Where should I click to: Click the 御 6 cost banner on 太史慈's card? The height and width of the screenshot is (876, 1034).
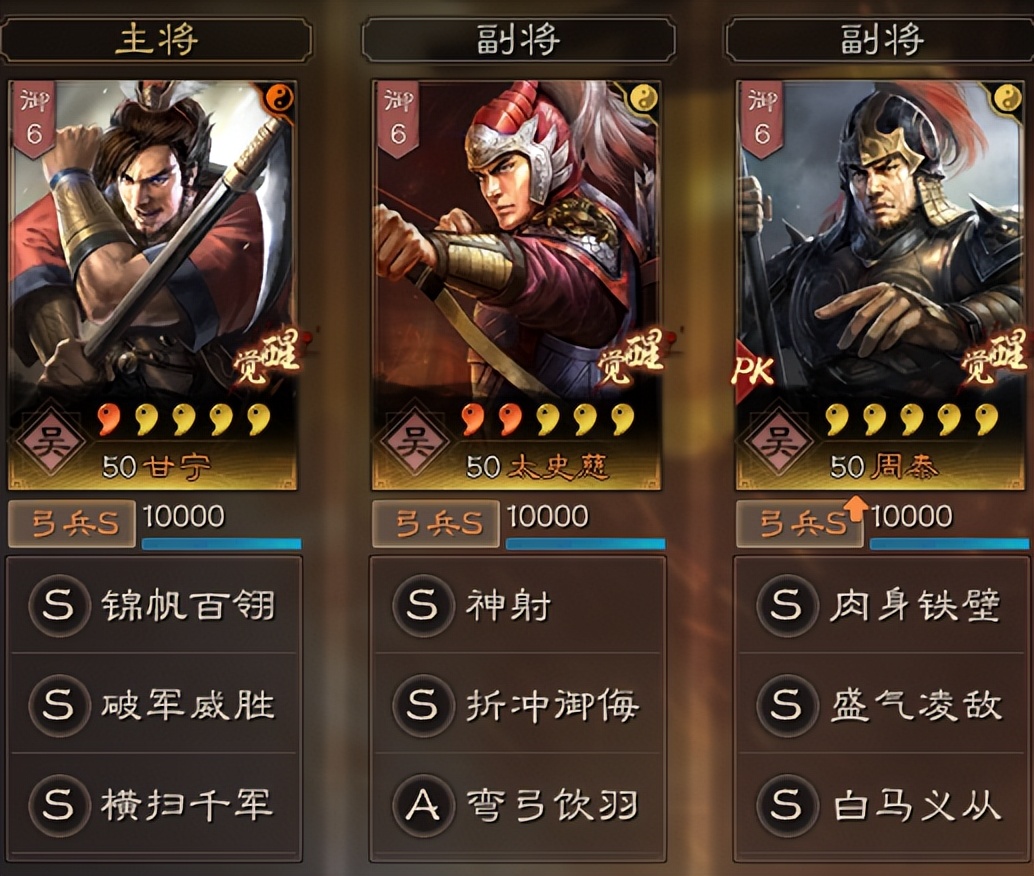398,119
